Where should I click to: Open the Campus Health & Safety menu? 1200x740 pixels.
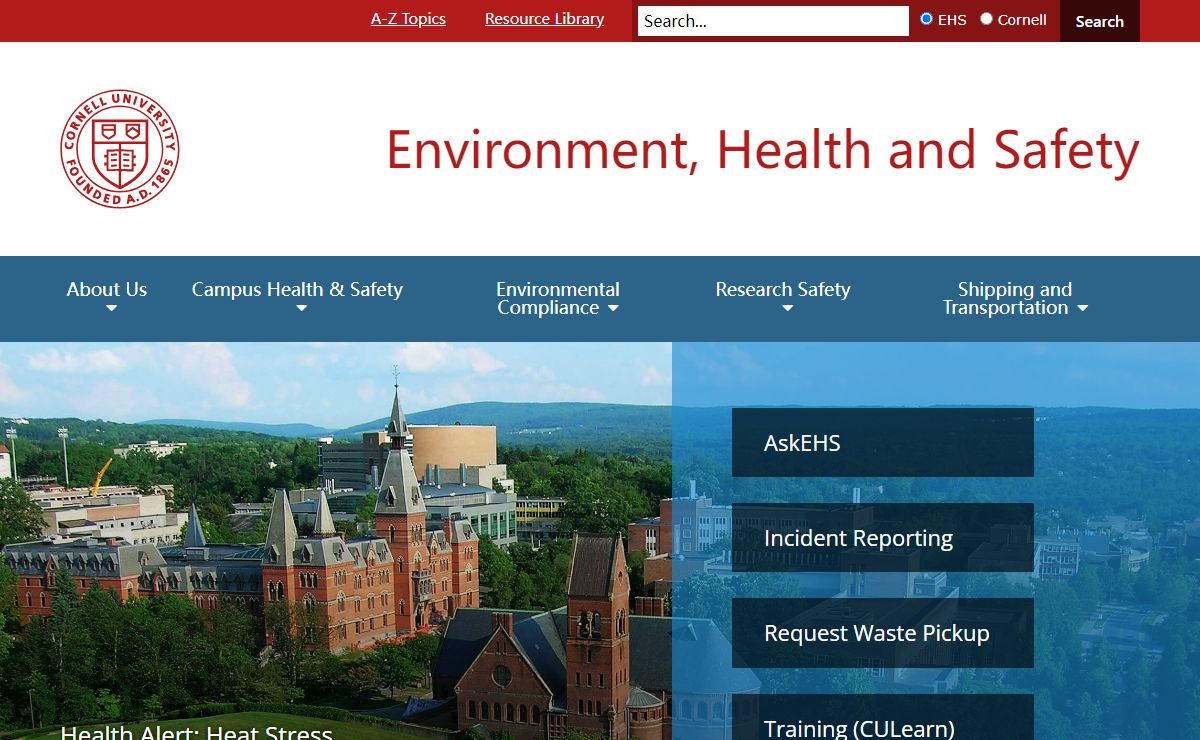pyautogui.click(x=297, y=290)
